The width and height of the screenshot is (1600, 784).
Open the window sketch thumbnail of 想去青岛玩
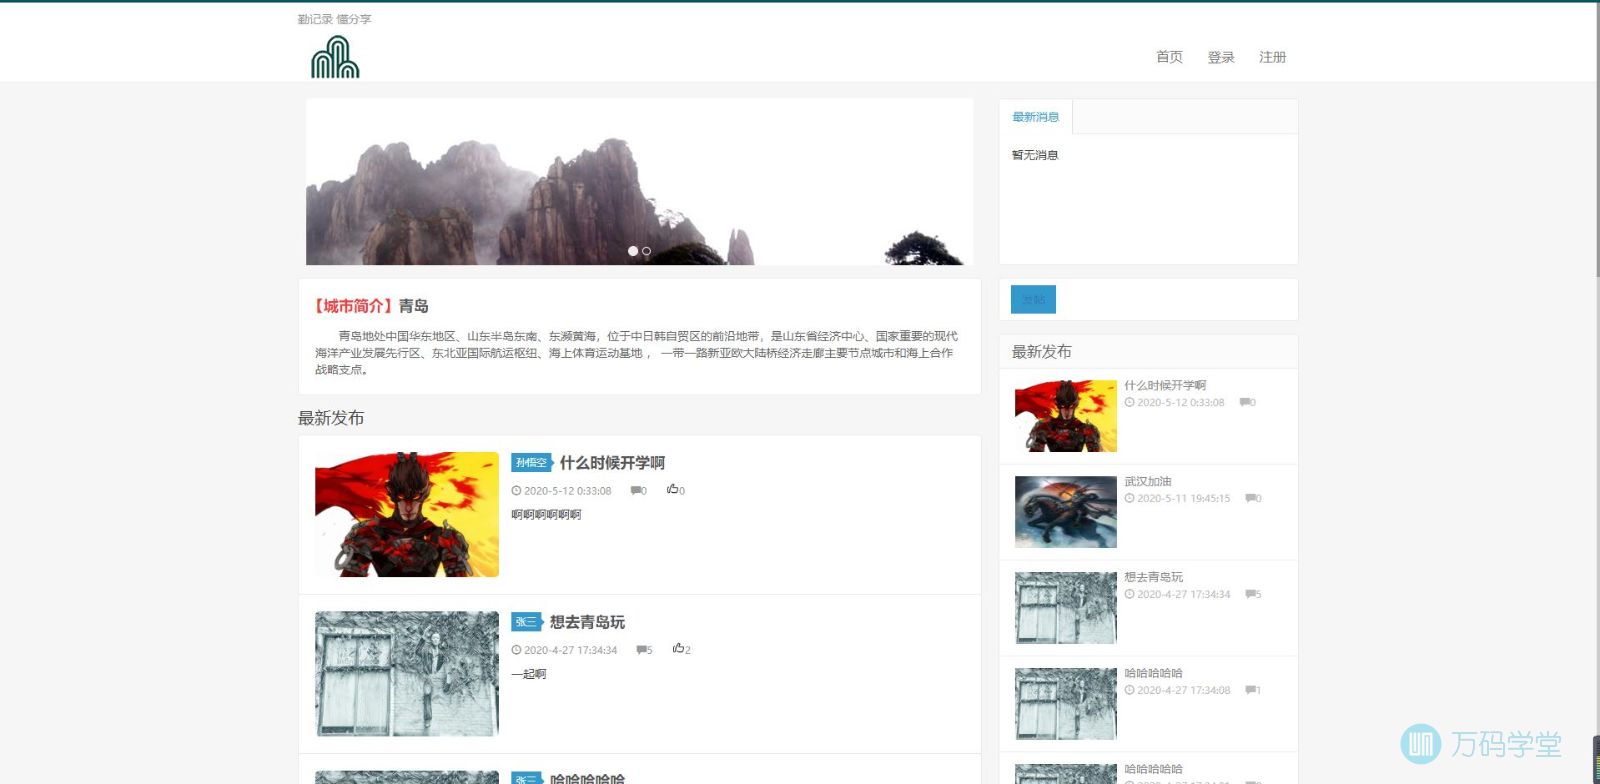click(x=407, y=674)
